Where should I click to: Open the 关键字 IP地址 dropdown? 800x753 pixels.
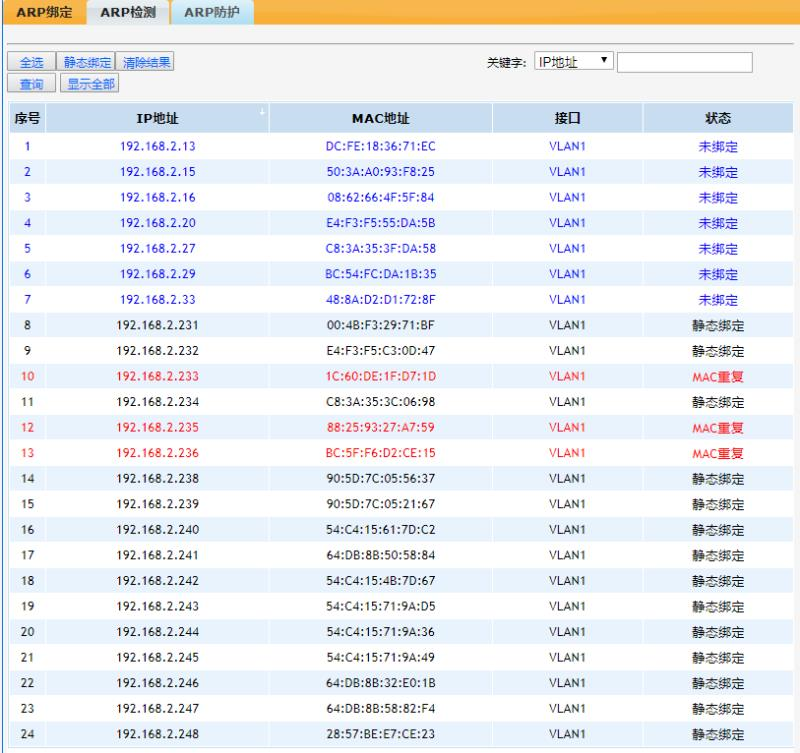[573, 63]
